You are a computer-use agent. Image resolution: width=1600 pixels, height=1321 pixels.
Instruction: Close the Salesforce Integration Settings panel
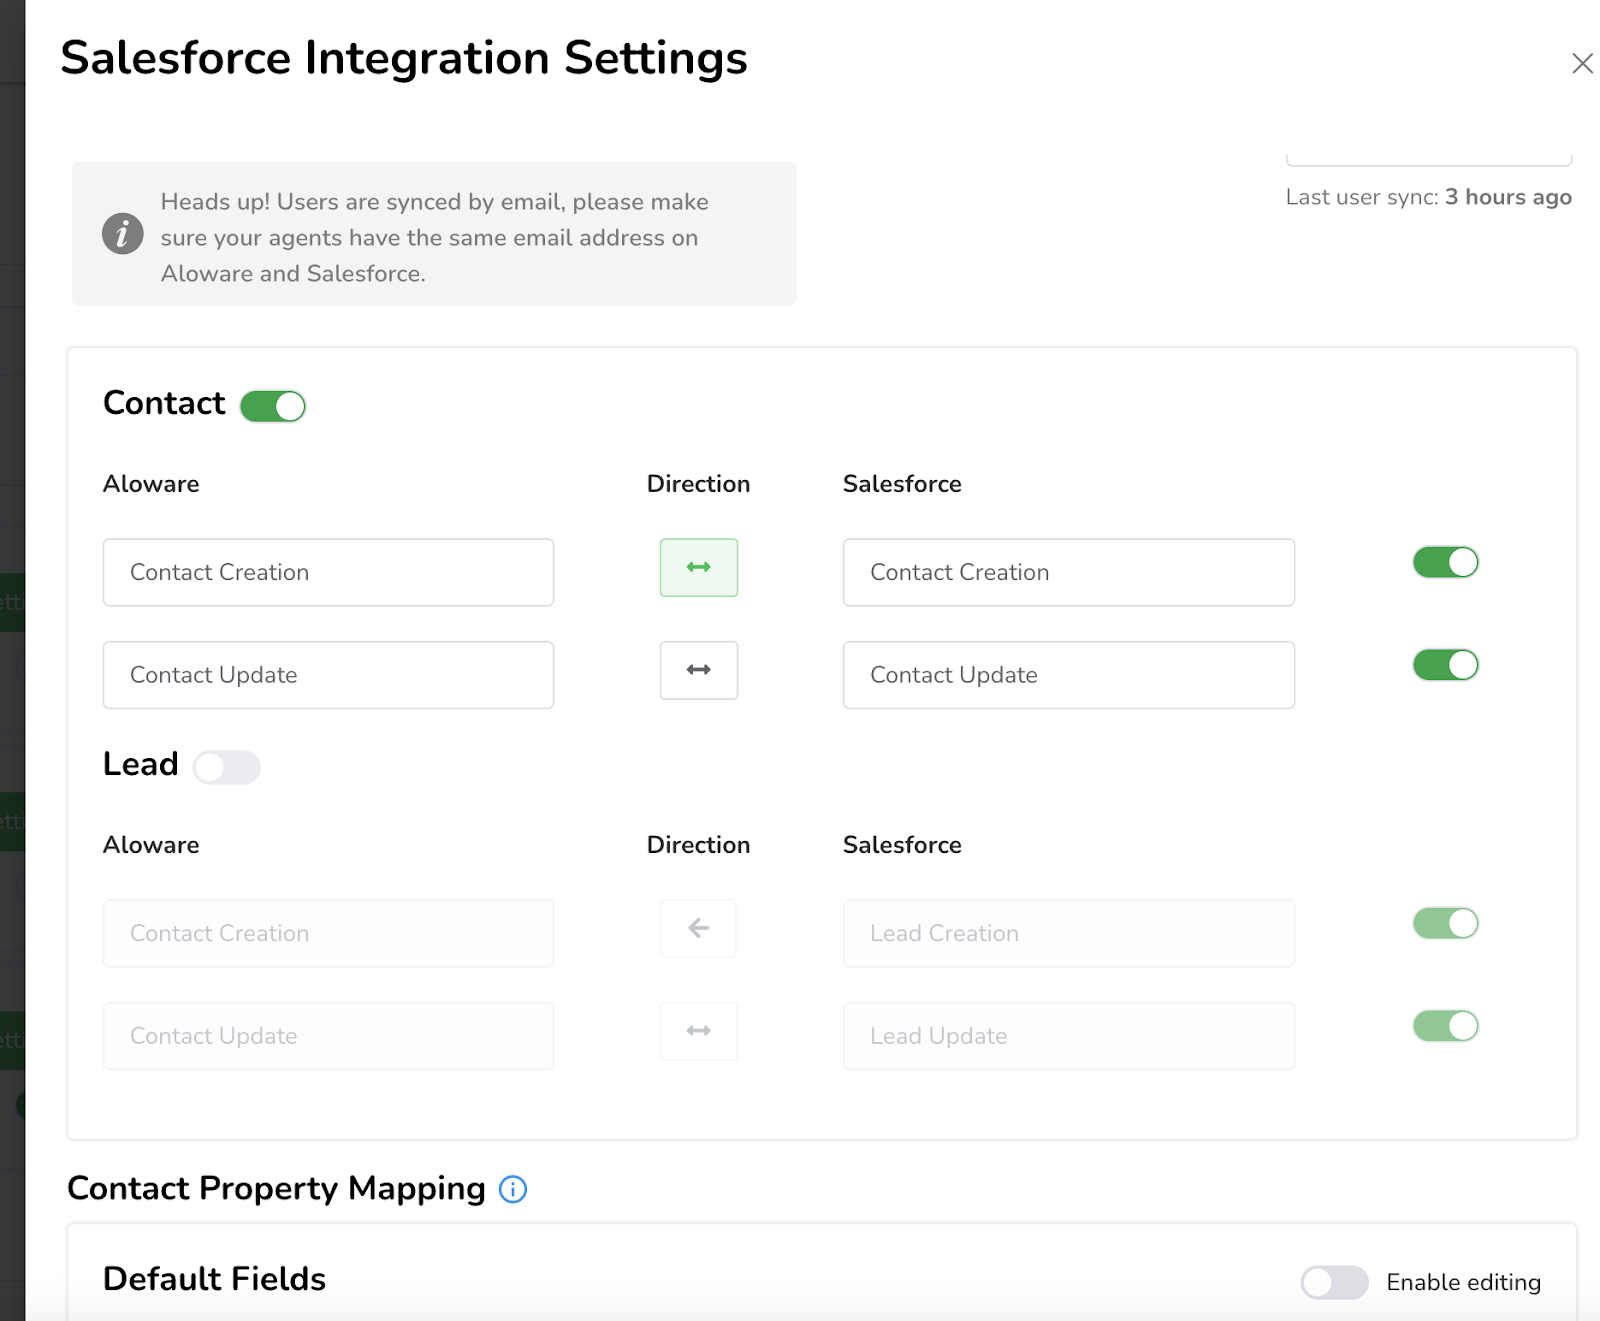1582,63
